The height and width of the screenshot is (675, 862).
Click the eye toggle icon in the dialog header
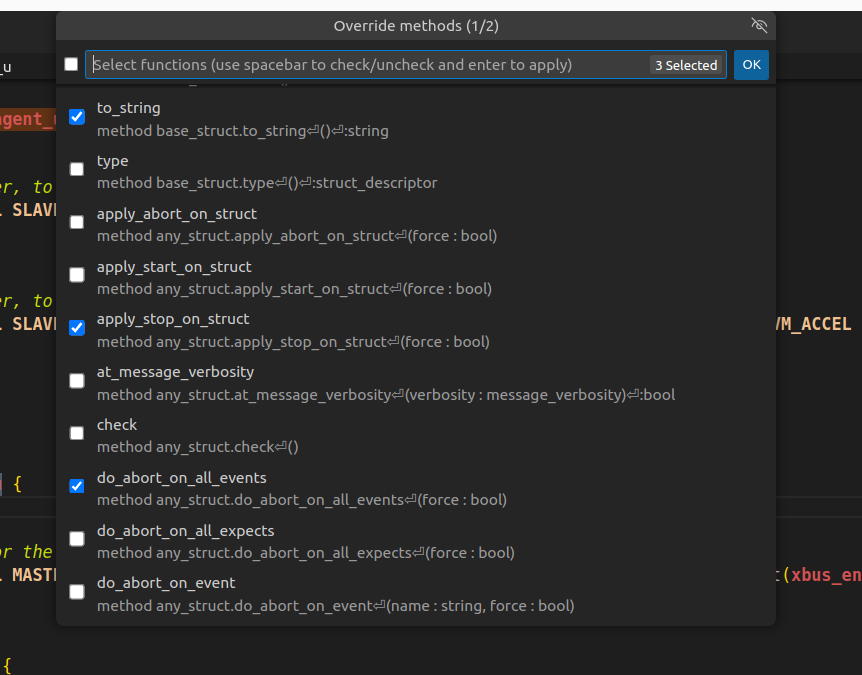[x=759, y=26]
